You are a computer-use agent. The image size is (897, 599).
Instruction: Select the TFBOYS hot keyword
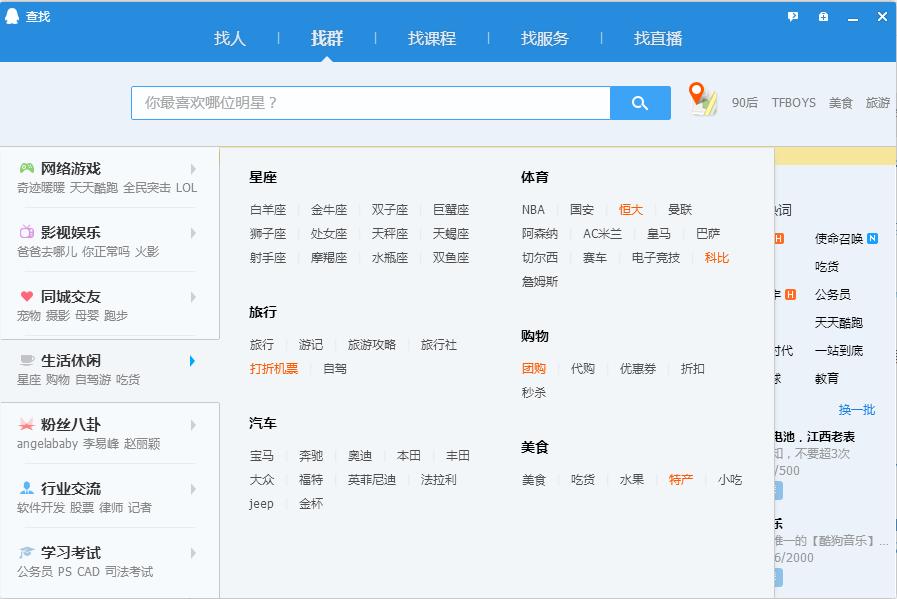[792, 103]
